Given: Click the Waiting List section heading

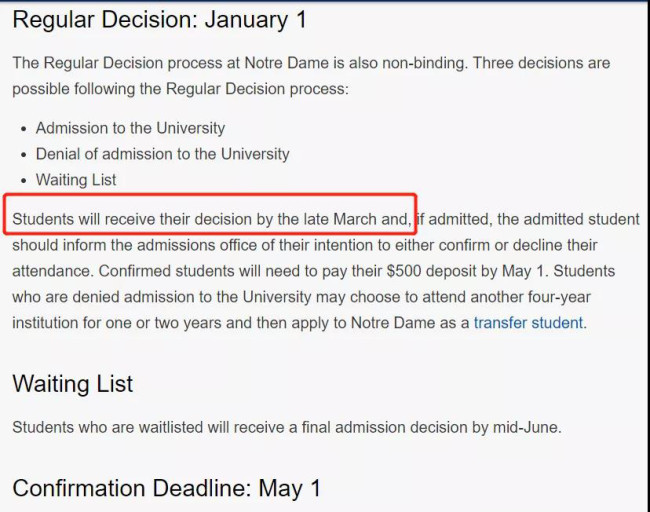Looking at the screenshot, I should 73,383.
